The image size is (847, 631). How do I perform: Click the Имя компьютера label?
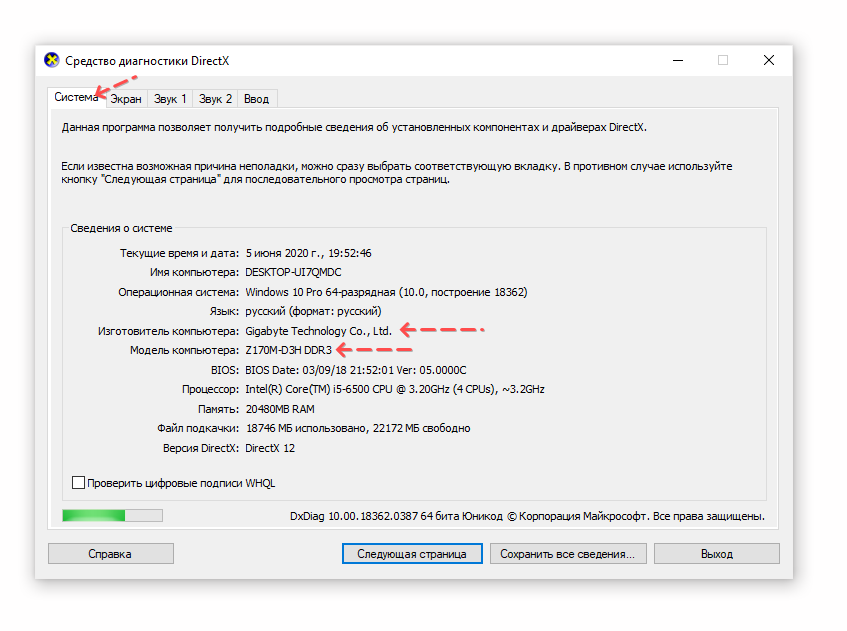point(194,272)
